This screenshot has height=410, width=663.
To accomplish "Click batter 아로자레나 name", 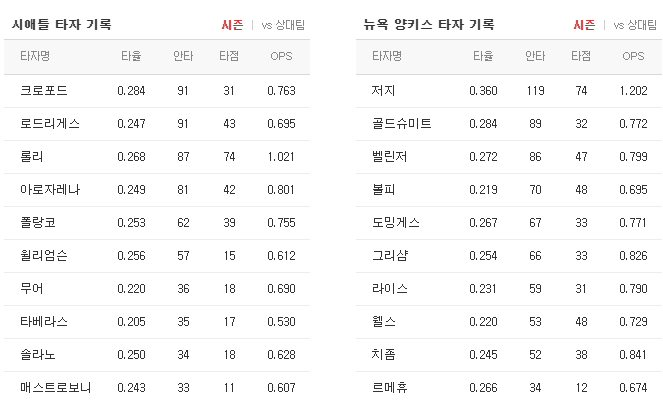I will coord(50,190).
